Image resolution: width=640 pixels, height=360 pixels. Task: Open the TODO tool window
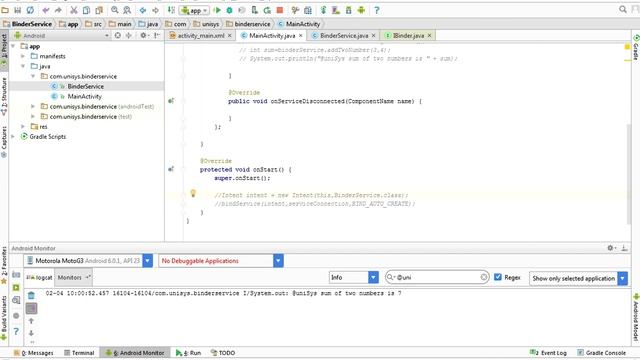pyautogui.click(x=223, y=353)
